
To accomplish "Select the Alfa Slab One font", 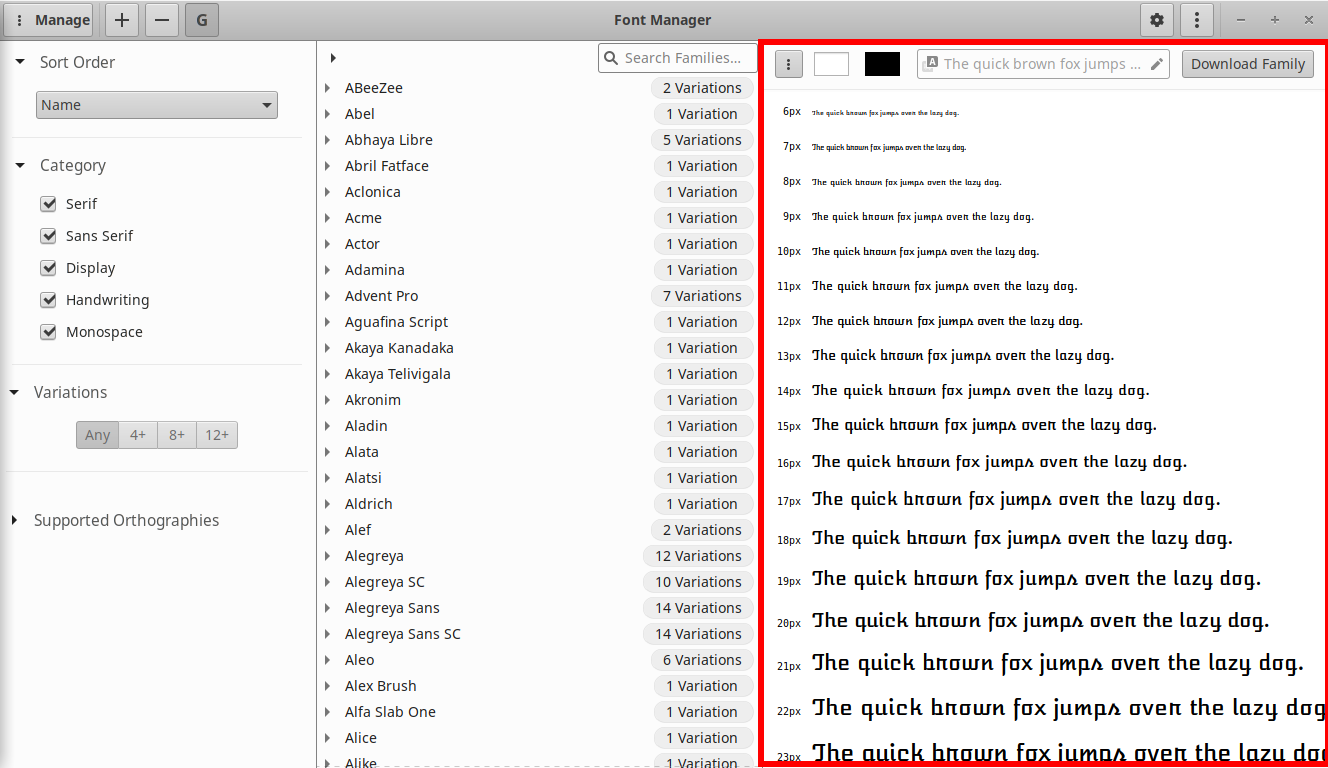I will click(538, 712).
